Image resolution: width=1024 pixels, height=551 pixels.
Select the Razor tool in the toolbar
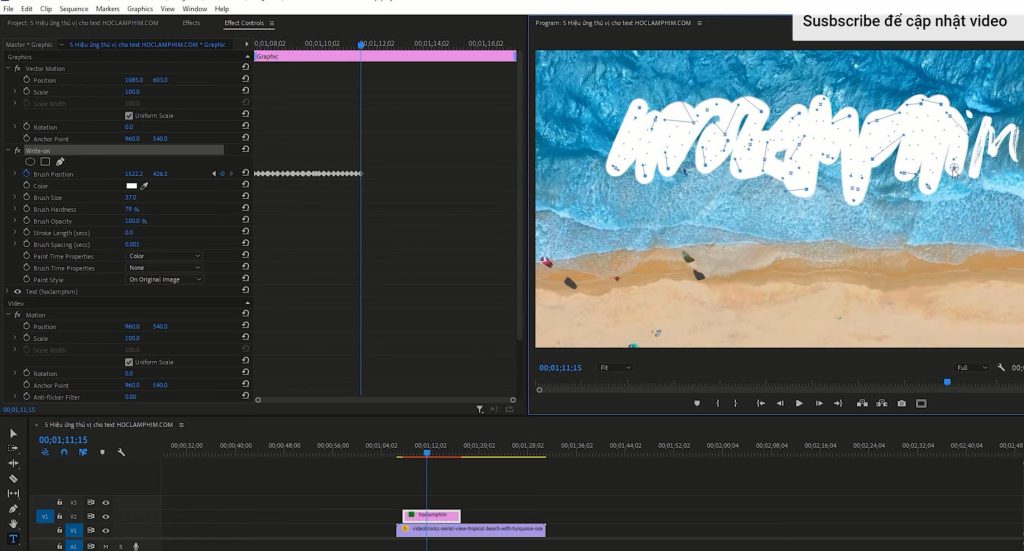(x=13, y=478)
